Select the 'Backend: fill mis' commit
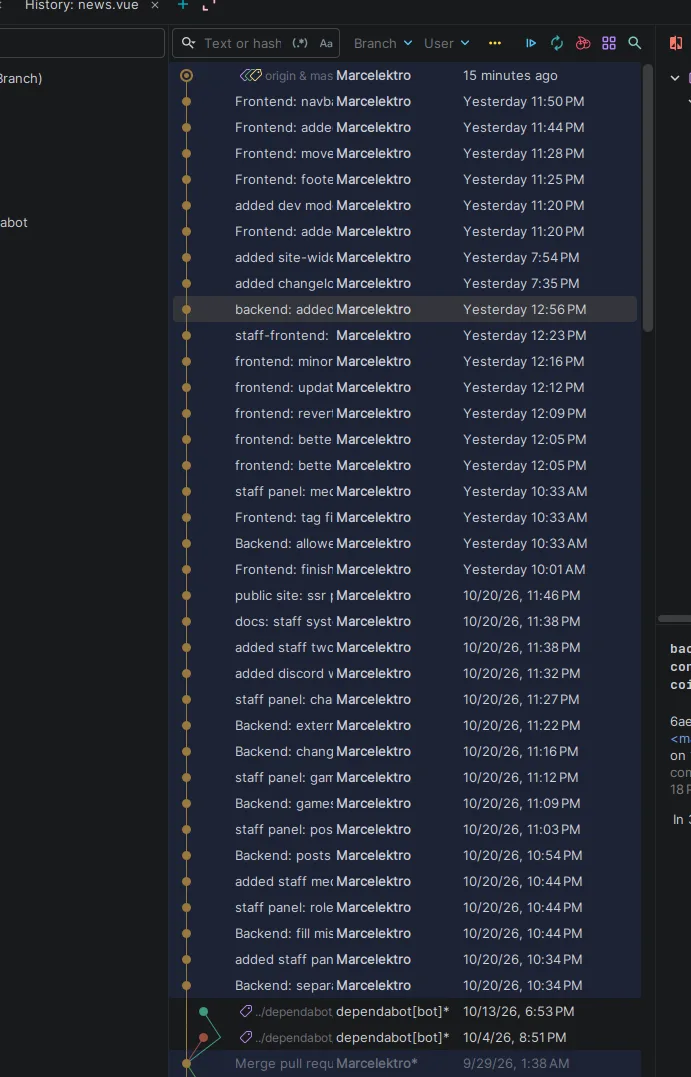The width and height of the screenshot is (691, 1077). point(405,934)
